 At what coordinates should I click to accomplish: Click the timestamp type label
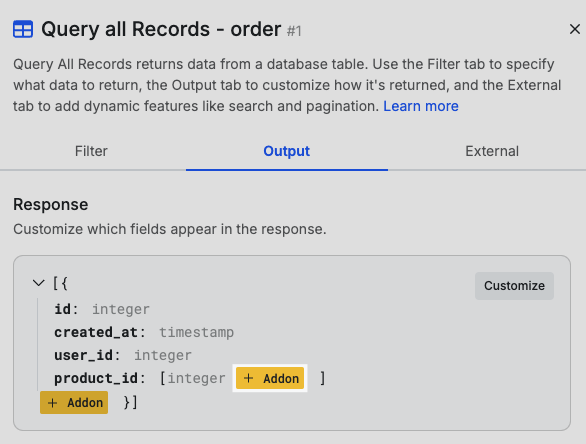click(197, 332)
